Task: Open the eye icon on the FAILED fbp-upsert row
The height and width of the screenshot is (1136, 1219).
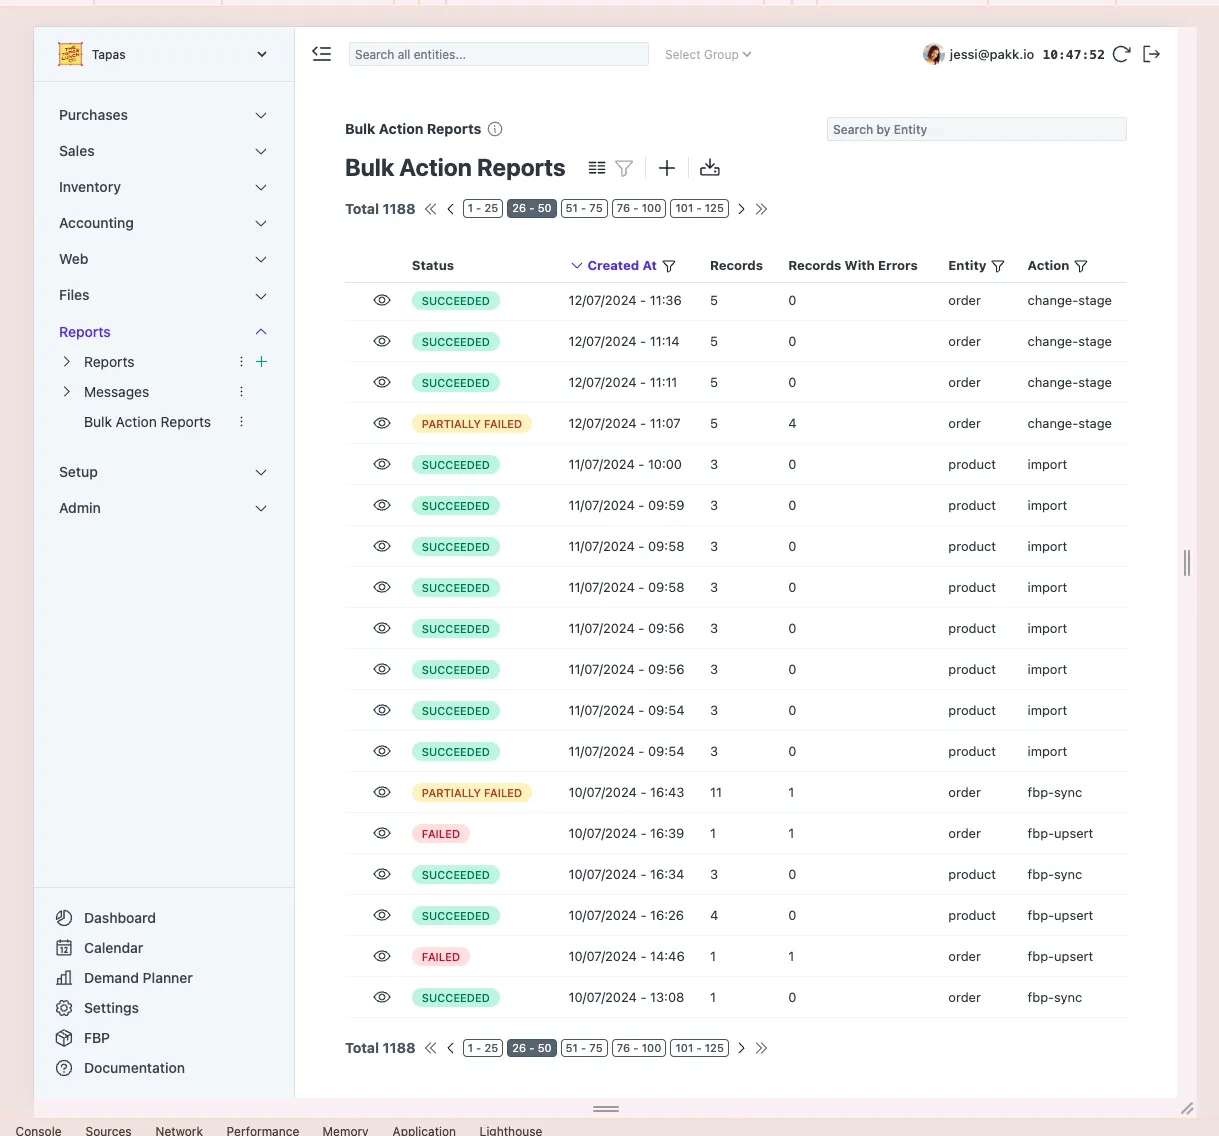Action: click(x=382, y=832)
